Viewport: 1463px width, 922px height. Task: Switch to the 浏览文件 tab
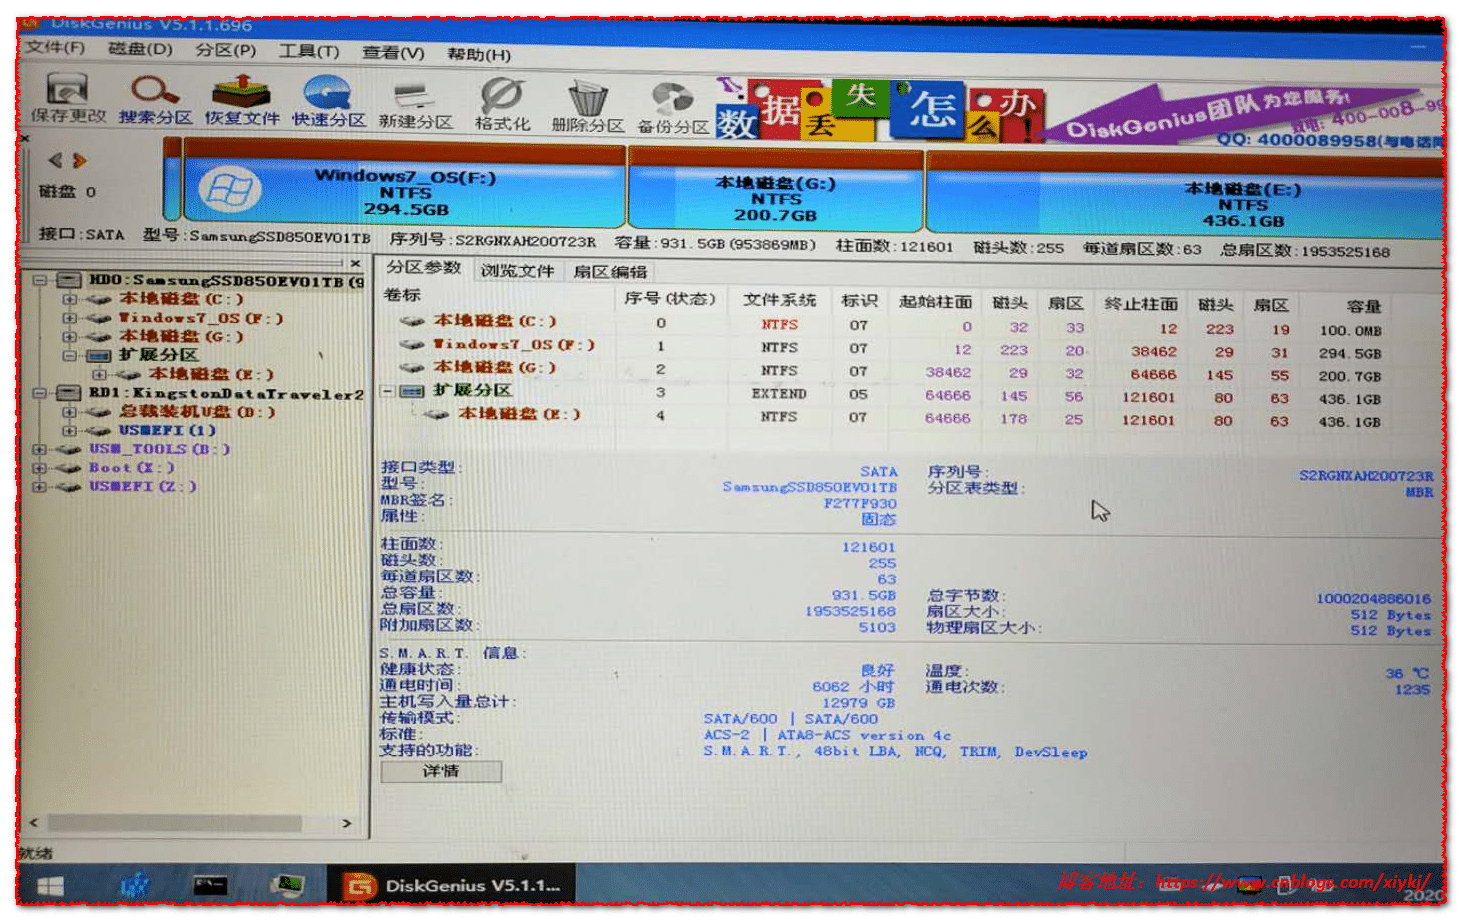(517, 270)
